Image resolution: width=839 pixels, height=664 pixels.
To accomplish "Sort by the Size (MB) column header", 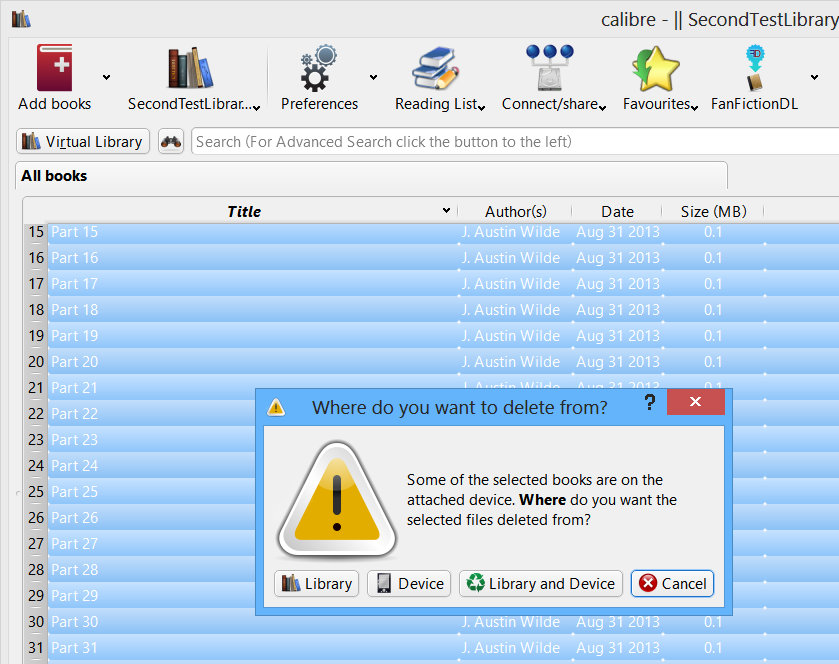I will pos(713,211).
